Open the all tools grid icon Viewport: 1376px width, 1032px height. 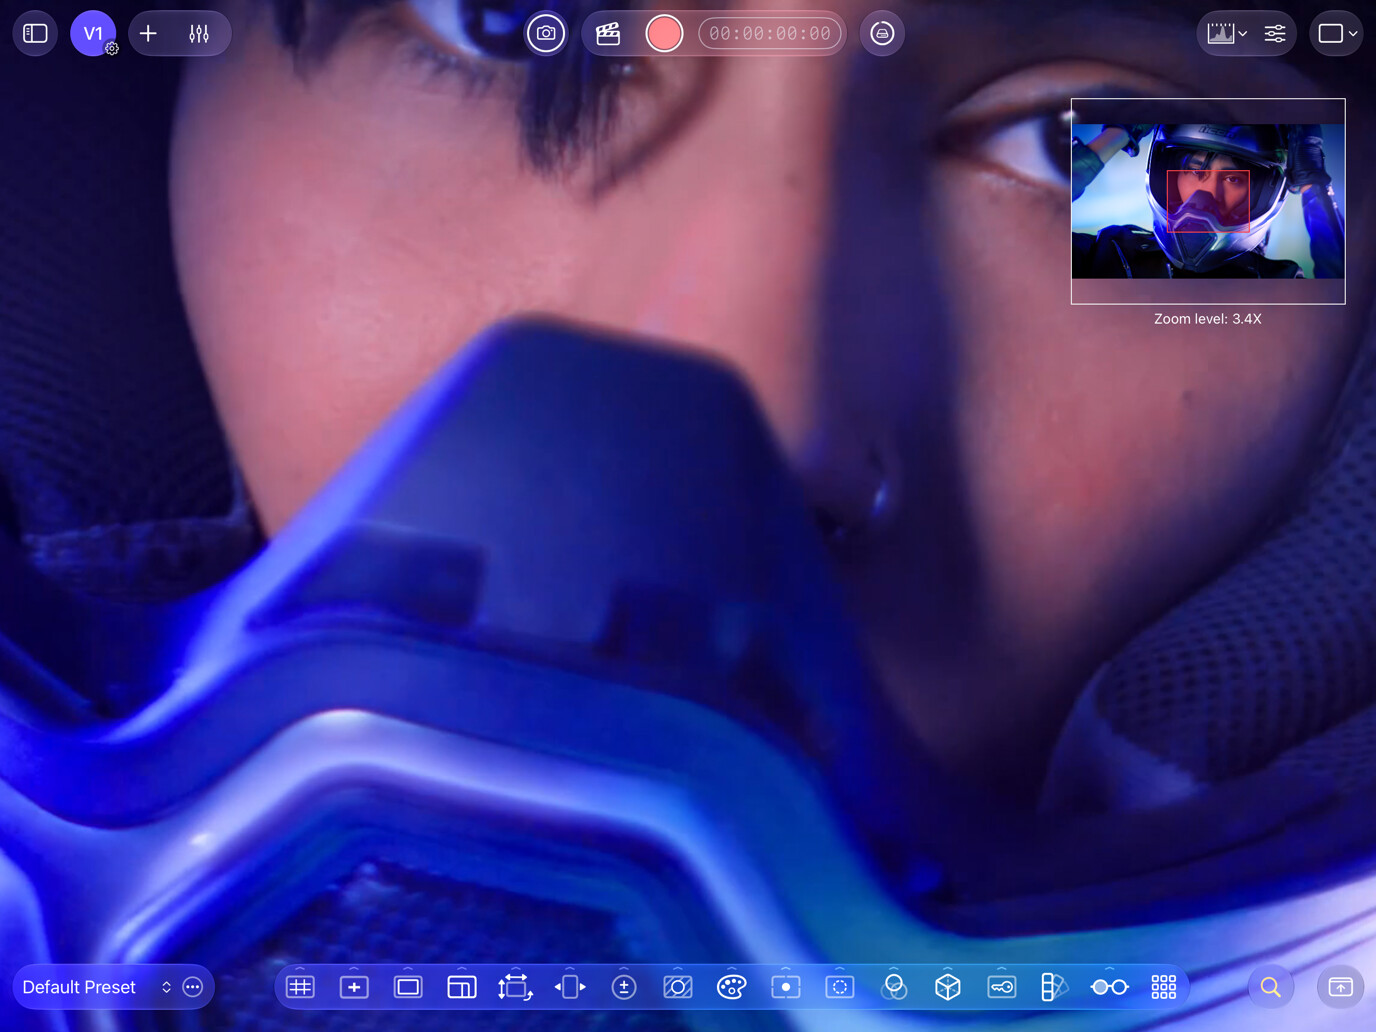coord(1164,987)
